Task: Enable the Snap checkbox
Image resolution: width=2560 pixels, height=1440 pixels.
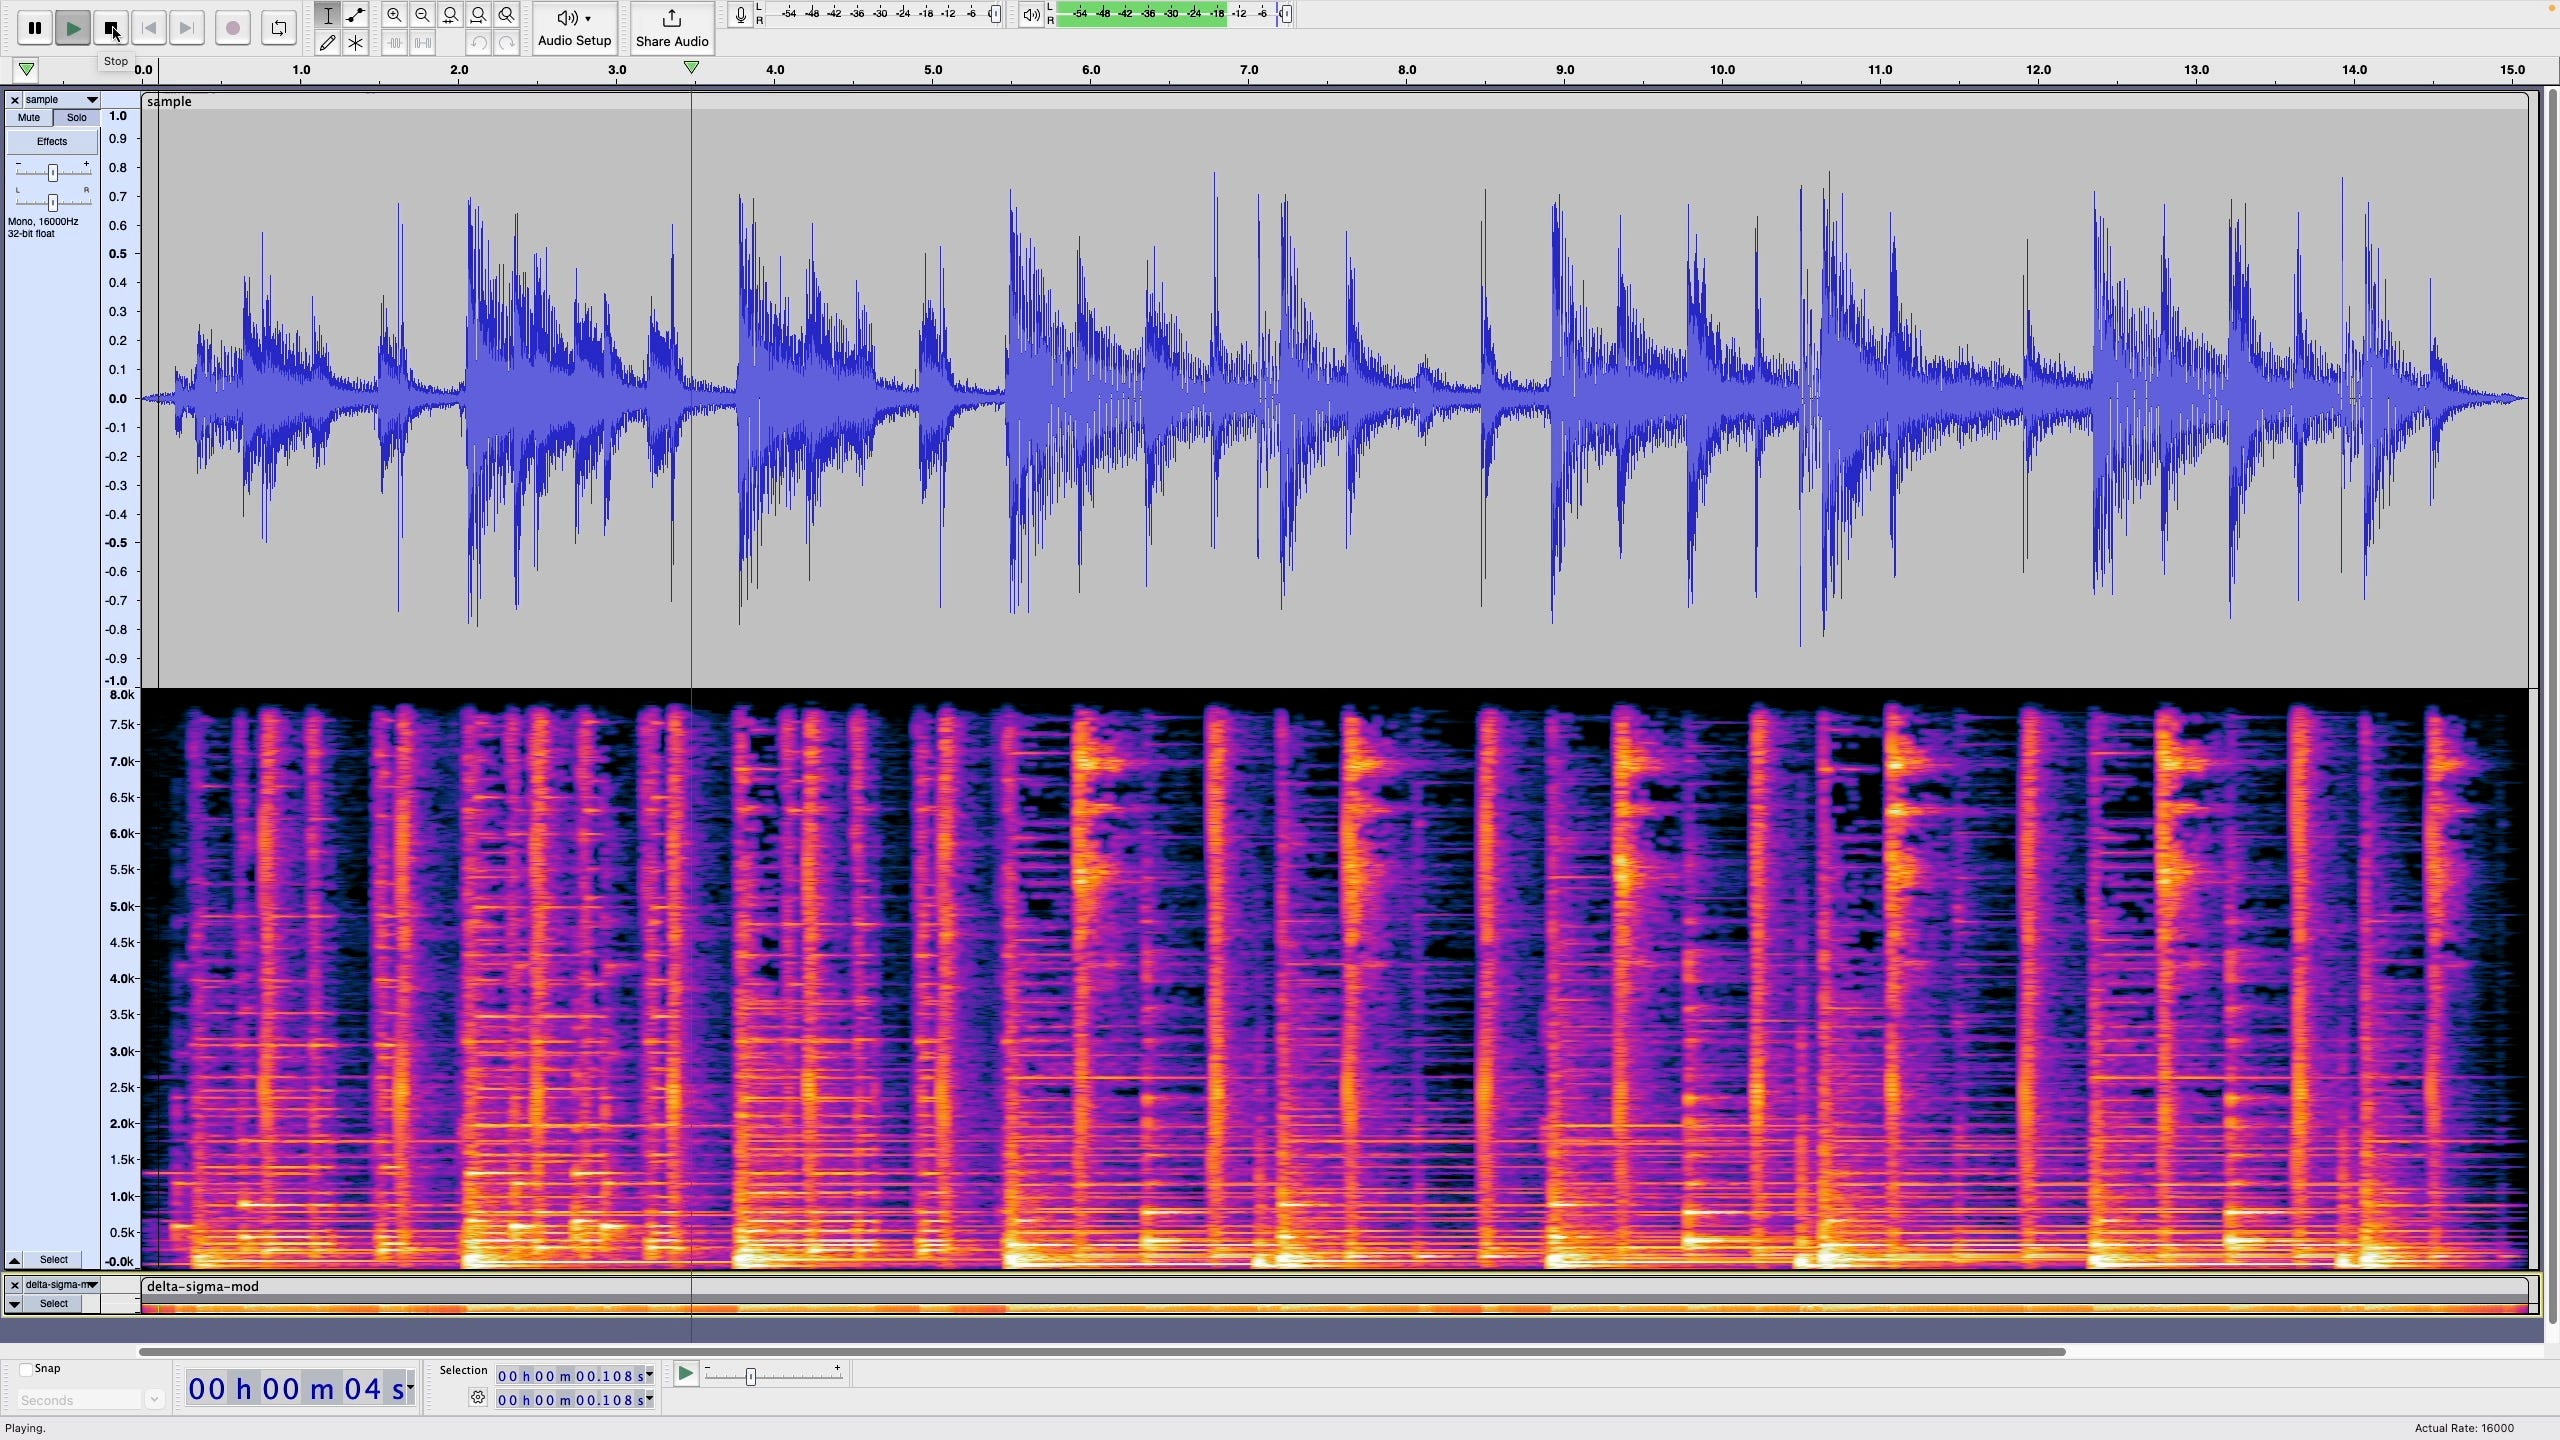Action: [26, 1368]
